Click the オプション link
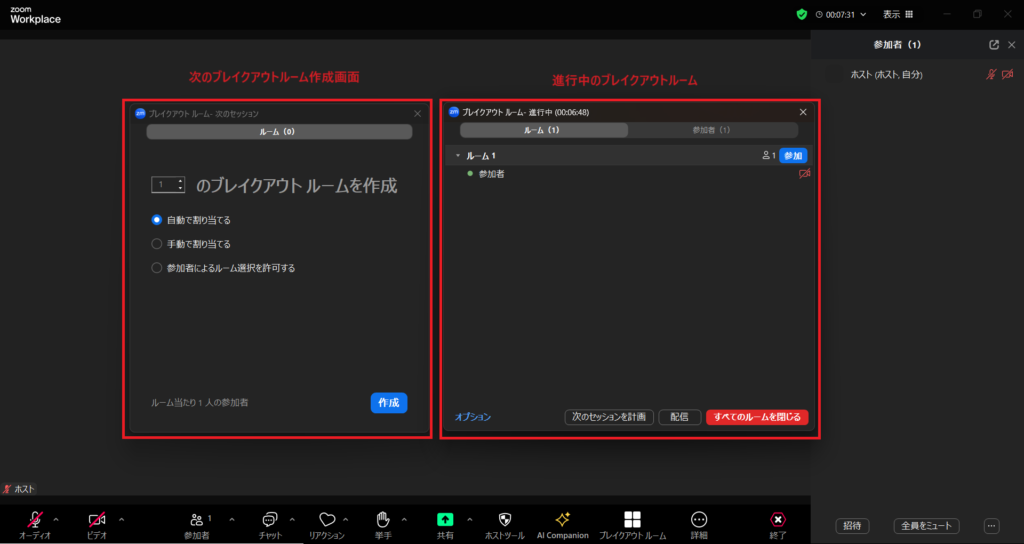Viewport: 1024px width, 544px height. click(473, 417)
